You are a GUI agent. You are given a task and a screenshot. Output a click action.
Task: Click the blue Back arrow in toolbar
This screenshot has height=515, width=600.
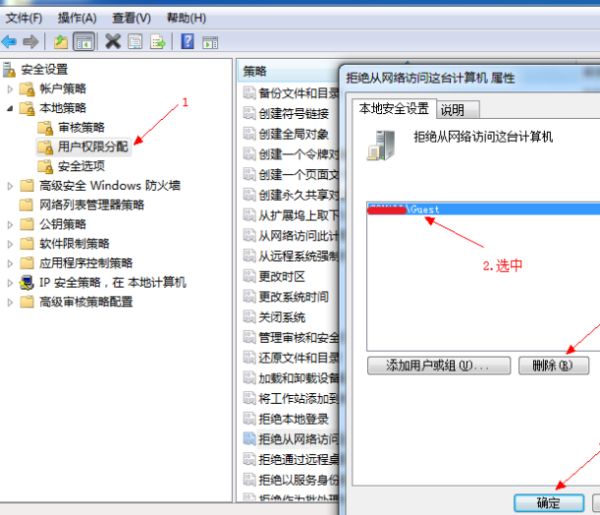(10, 41)
